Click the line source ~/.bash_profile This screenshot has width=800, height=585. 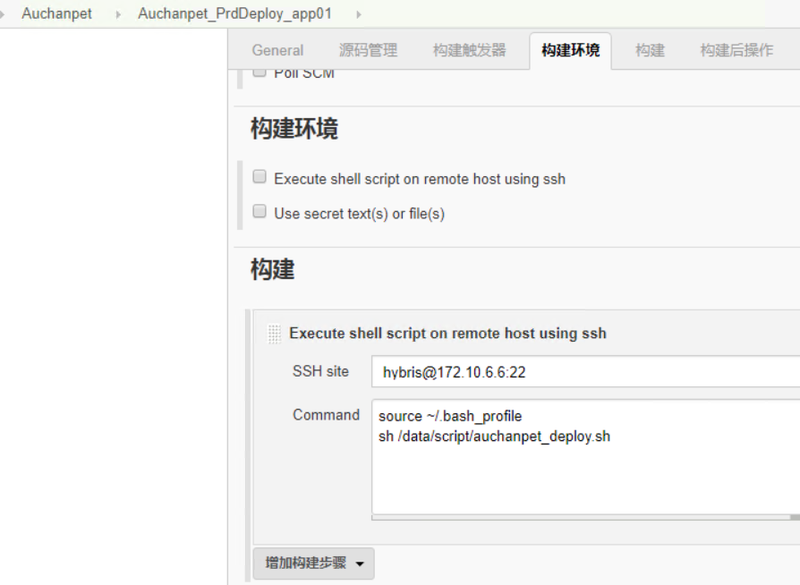tap(450, 416)
